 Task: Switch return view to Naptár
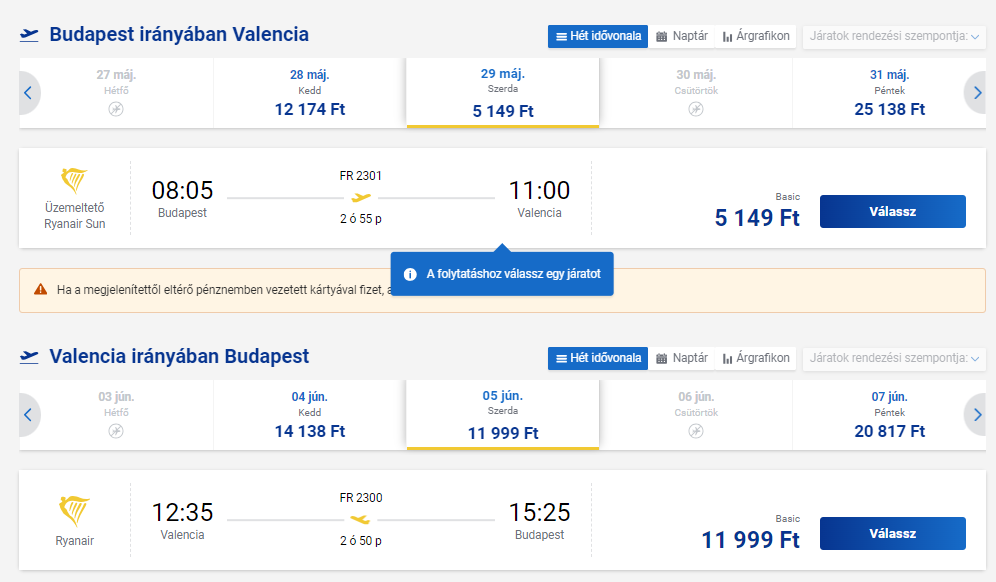click(682, 358)
